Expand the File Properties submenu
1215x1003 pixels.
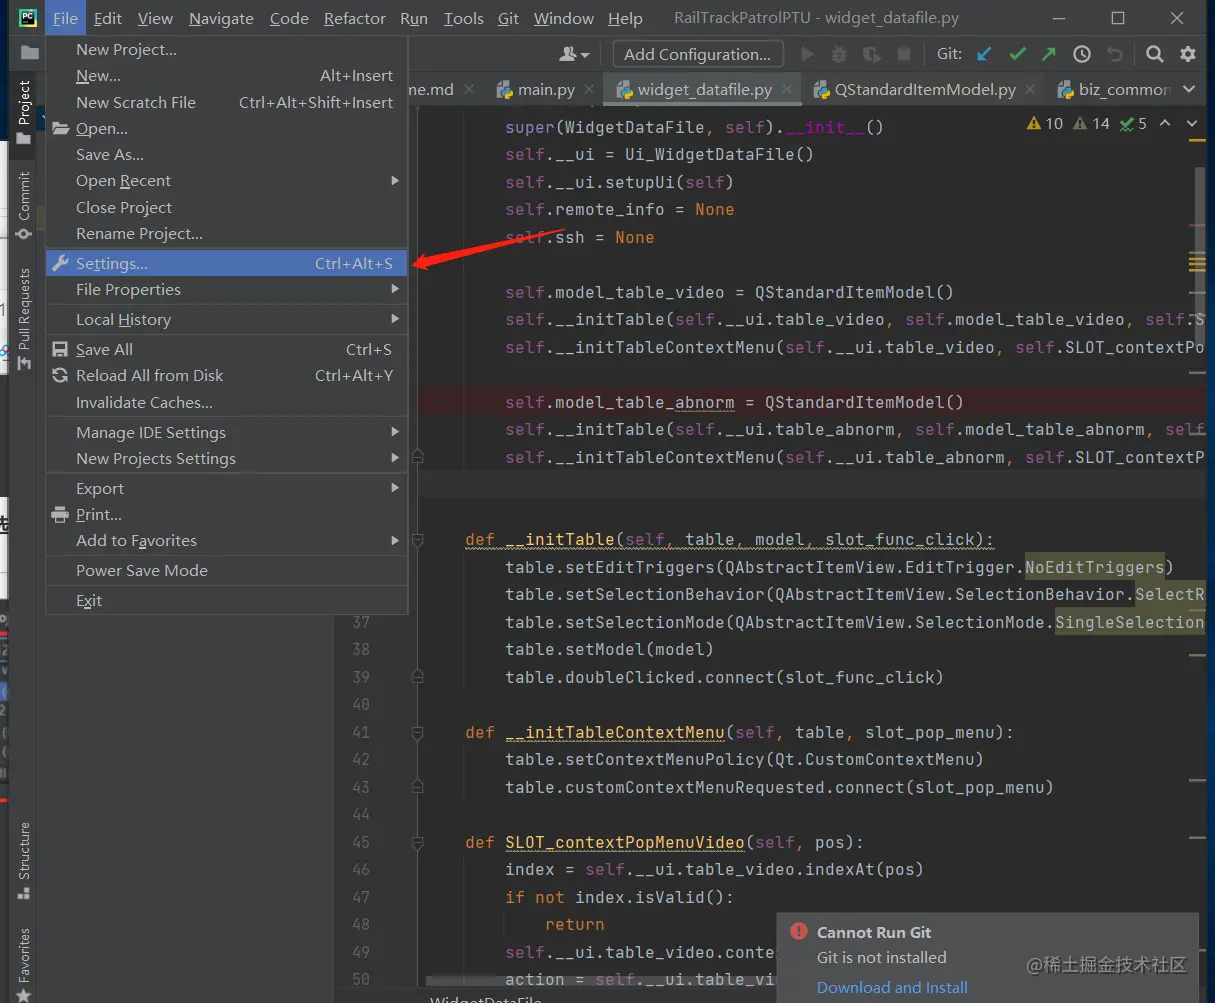click(x=395, y=289)
